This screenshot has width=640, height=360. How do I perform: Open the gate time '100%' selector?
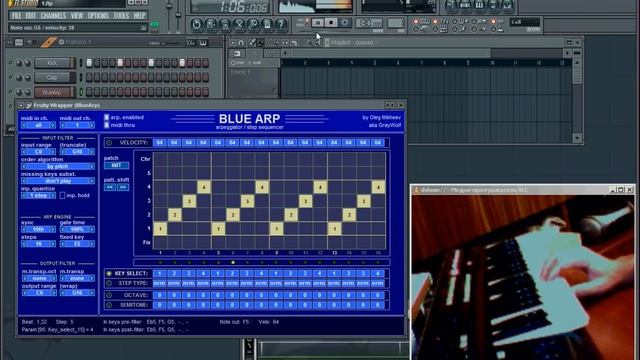77,229
